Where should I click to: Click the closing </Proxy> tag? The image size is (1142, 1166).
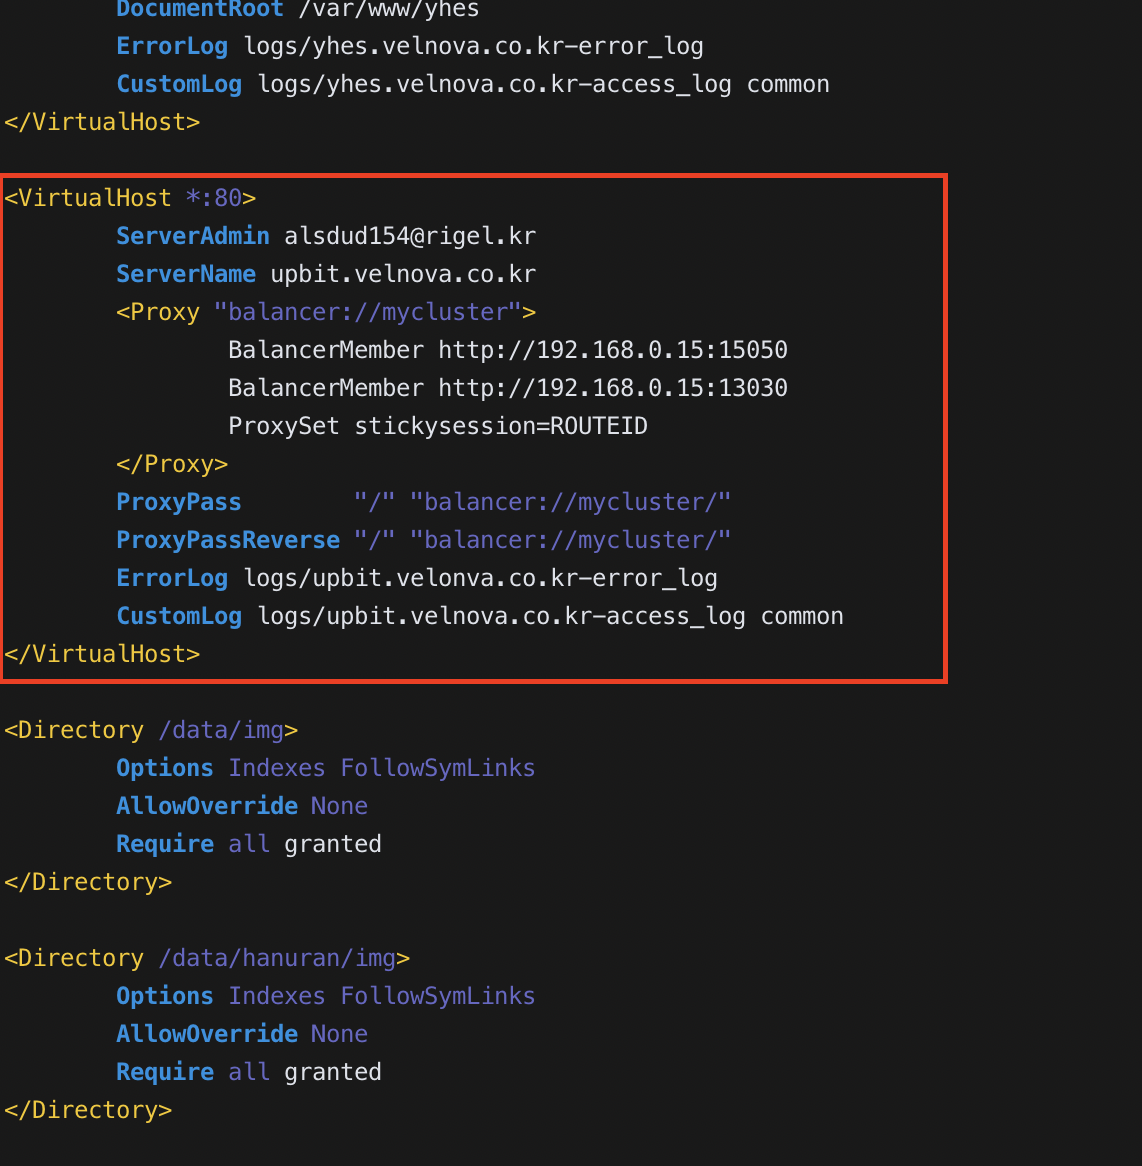coord(172,464)
